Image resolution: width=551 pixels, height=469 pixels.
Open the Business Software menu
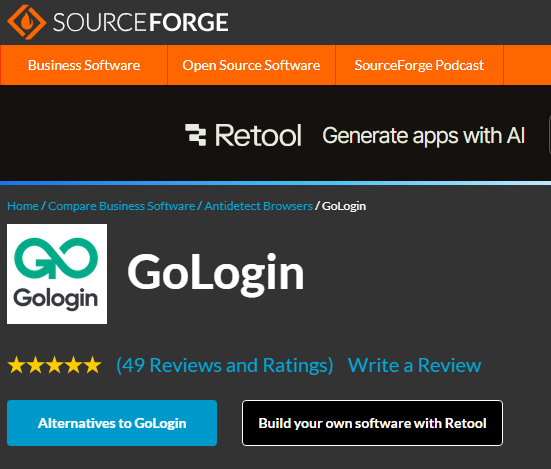coord(84,65)
